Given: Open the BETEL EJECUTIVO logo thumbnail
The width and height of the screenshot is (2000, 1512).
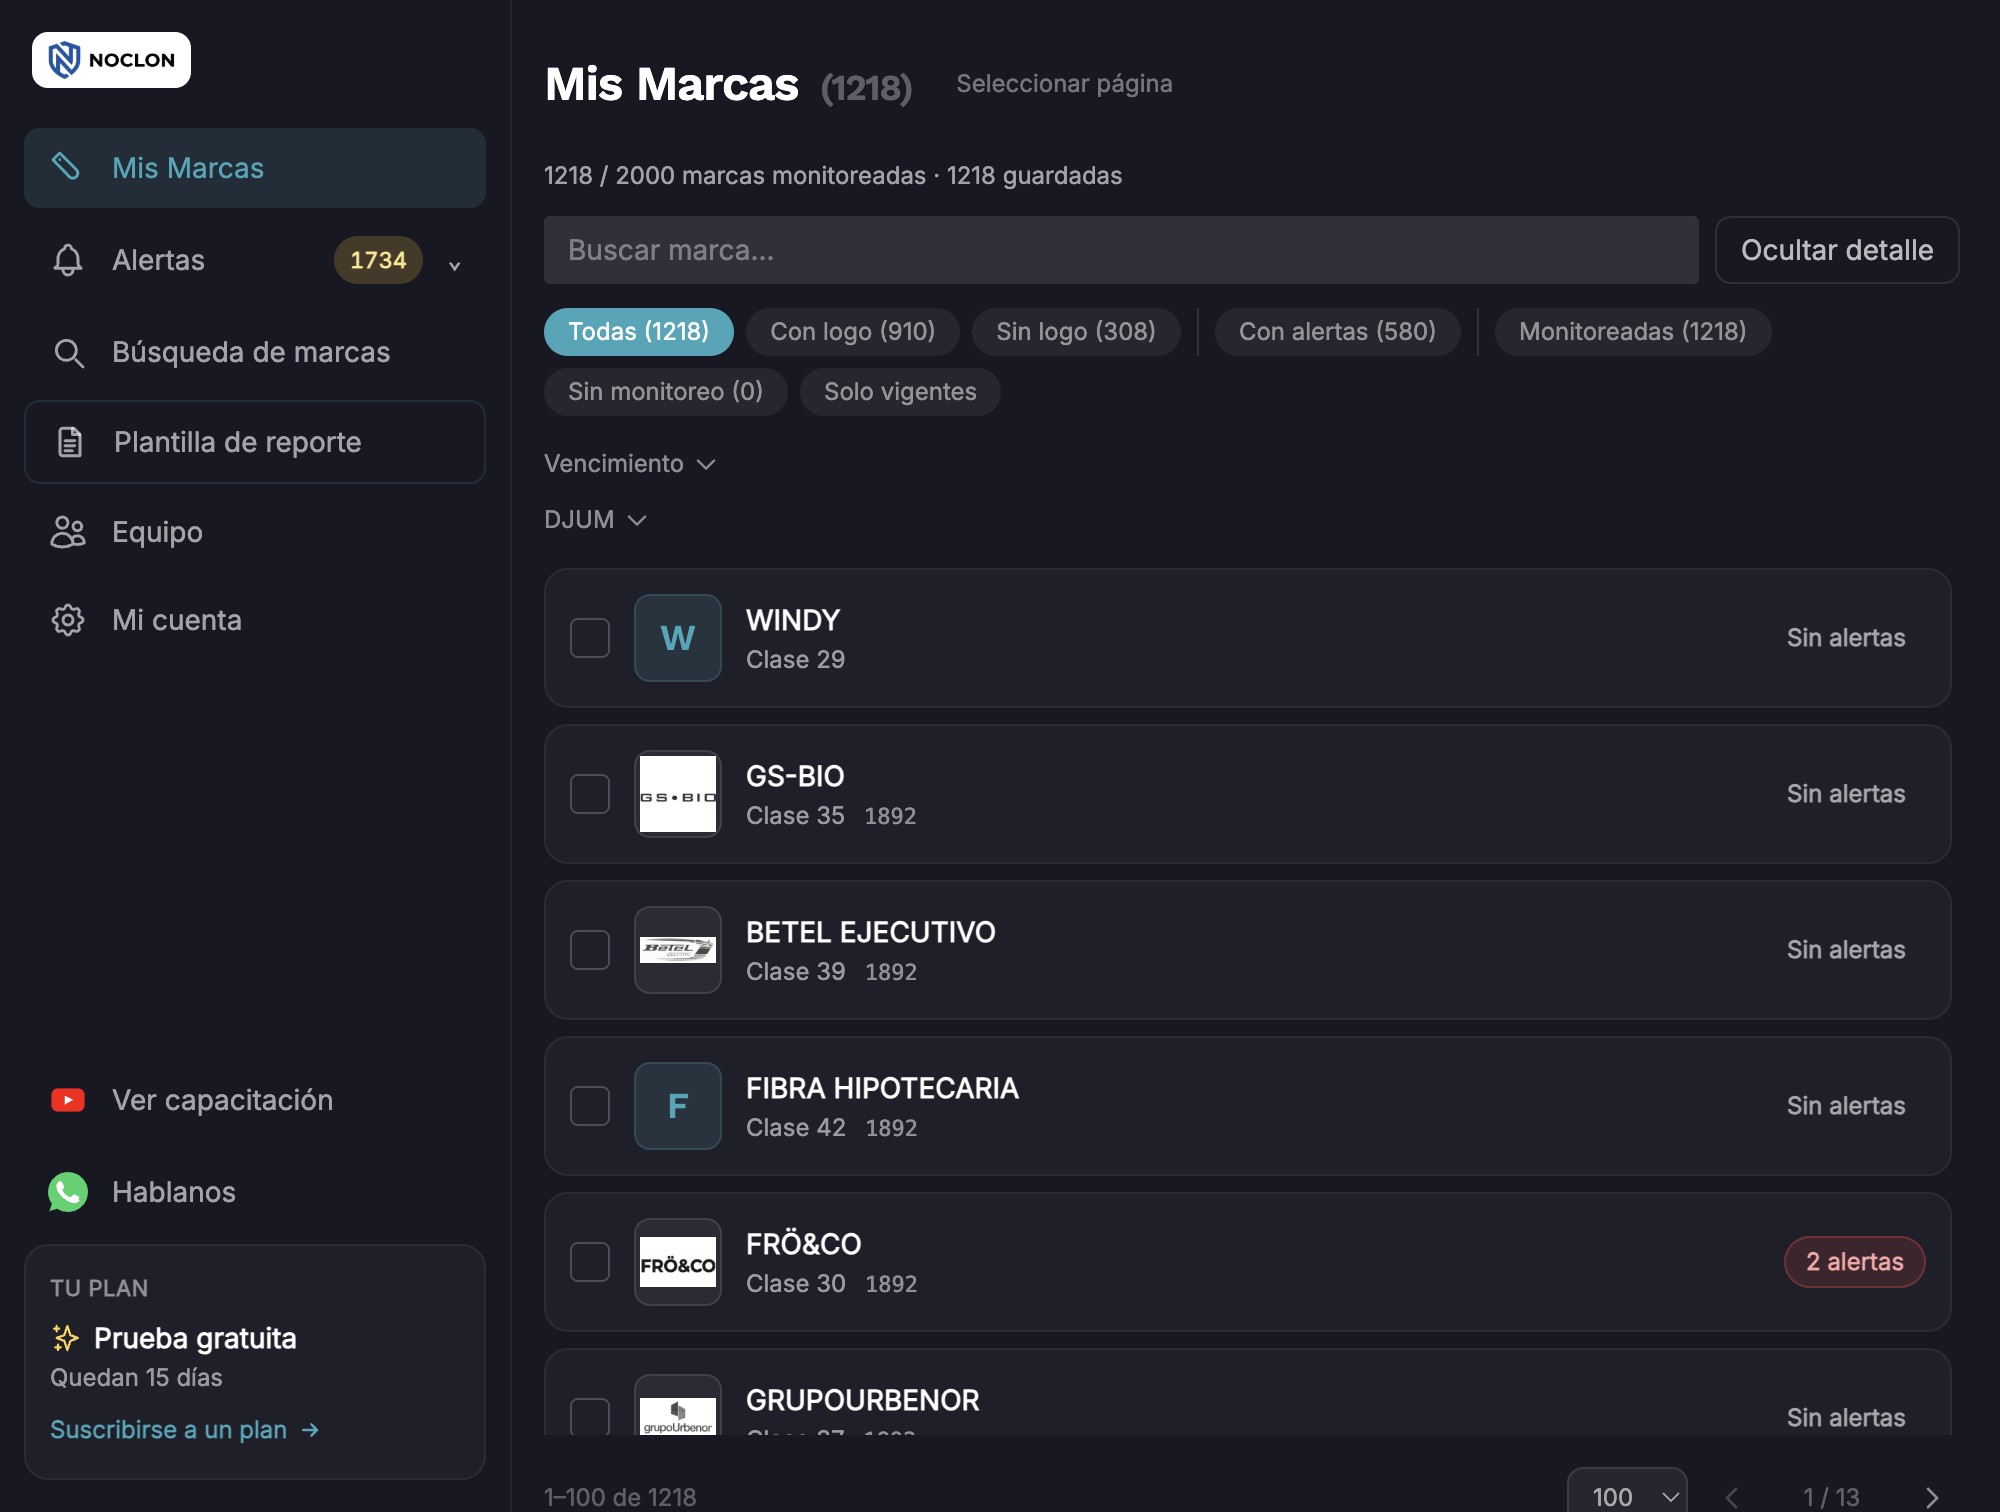Looking at the screenshot, I should (678, 950).
